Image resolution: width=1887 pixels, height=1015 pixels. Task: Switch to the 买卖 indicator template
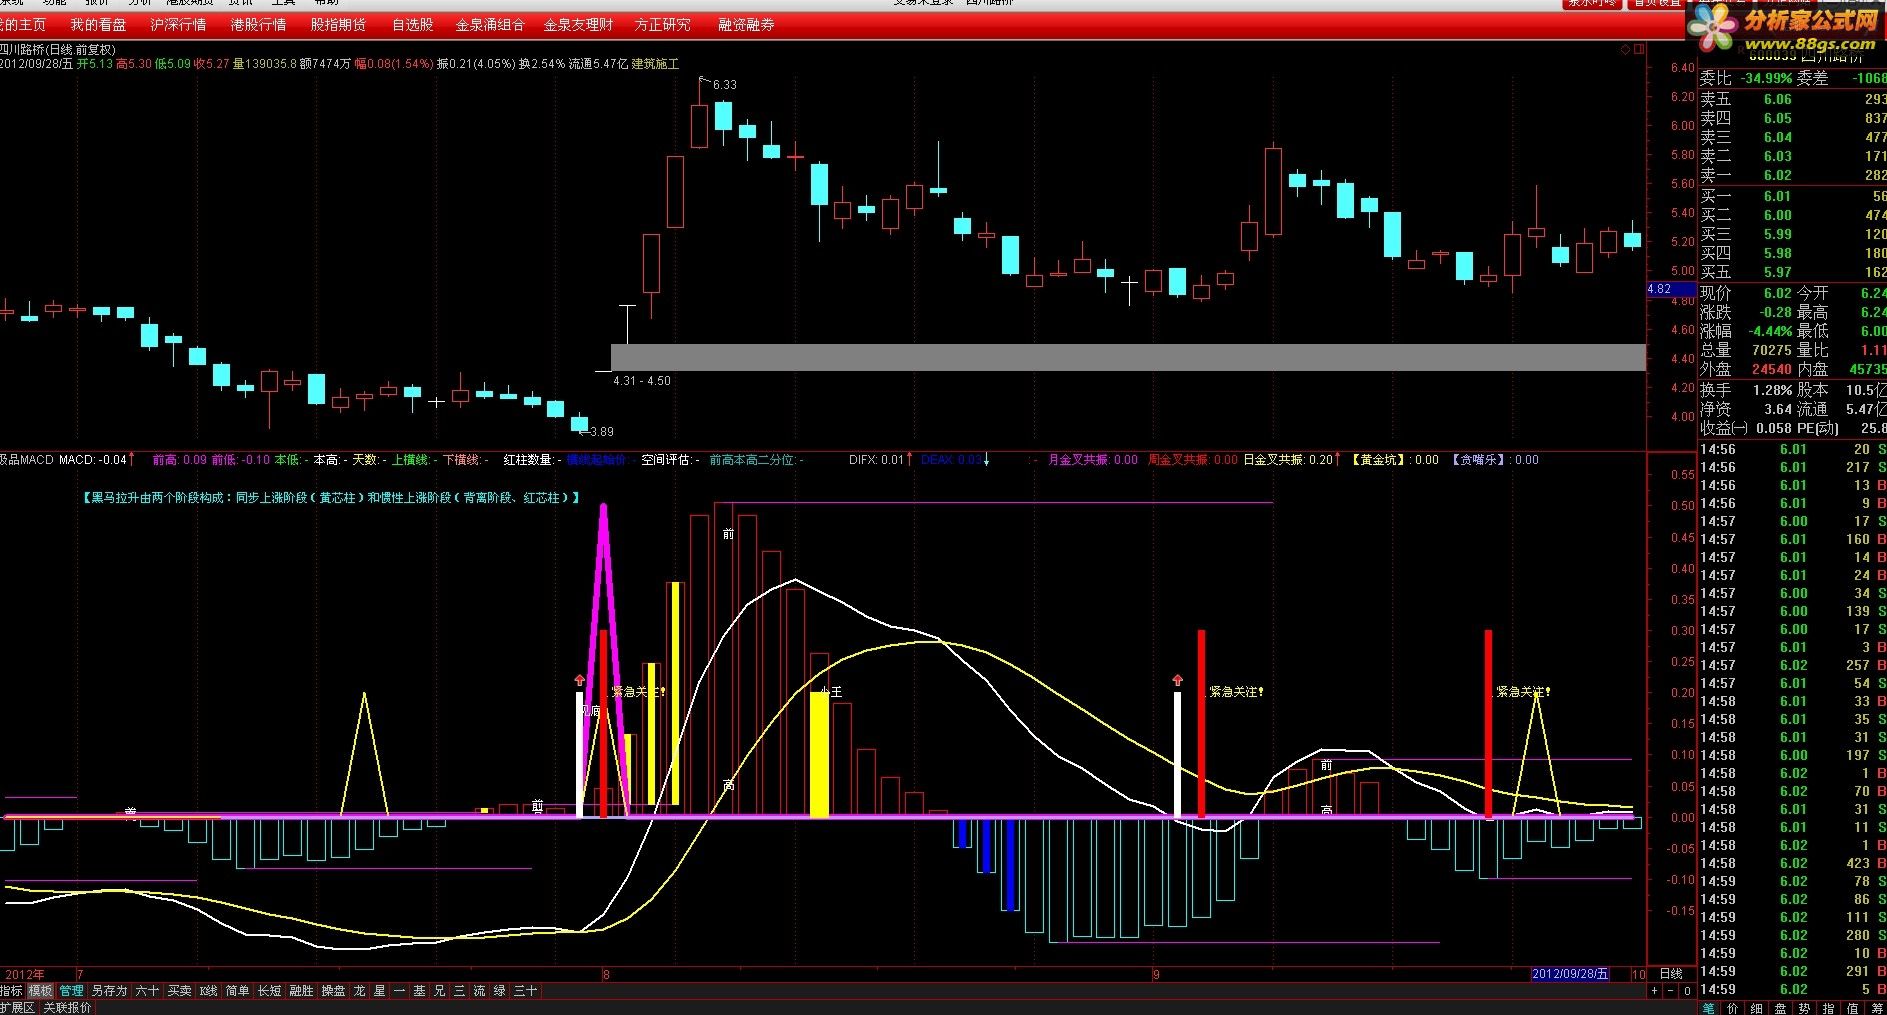click(x=179, y=991)
